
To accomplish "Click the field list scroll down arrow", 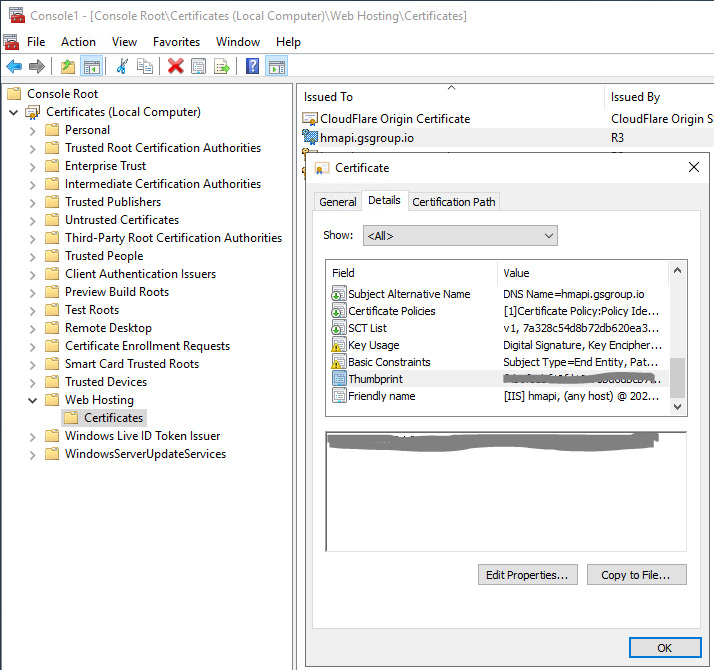I will tap(678, 407).
